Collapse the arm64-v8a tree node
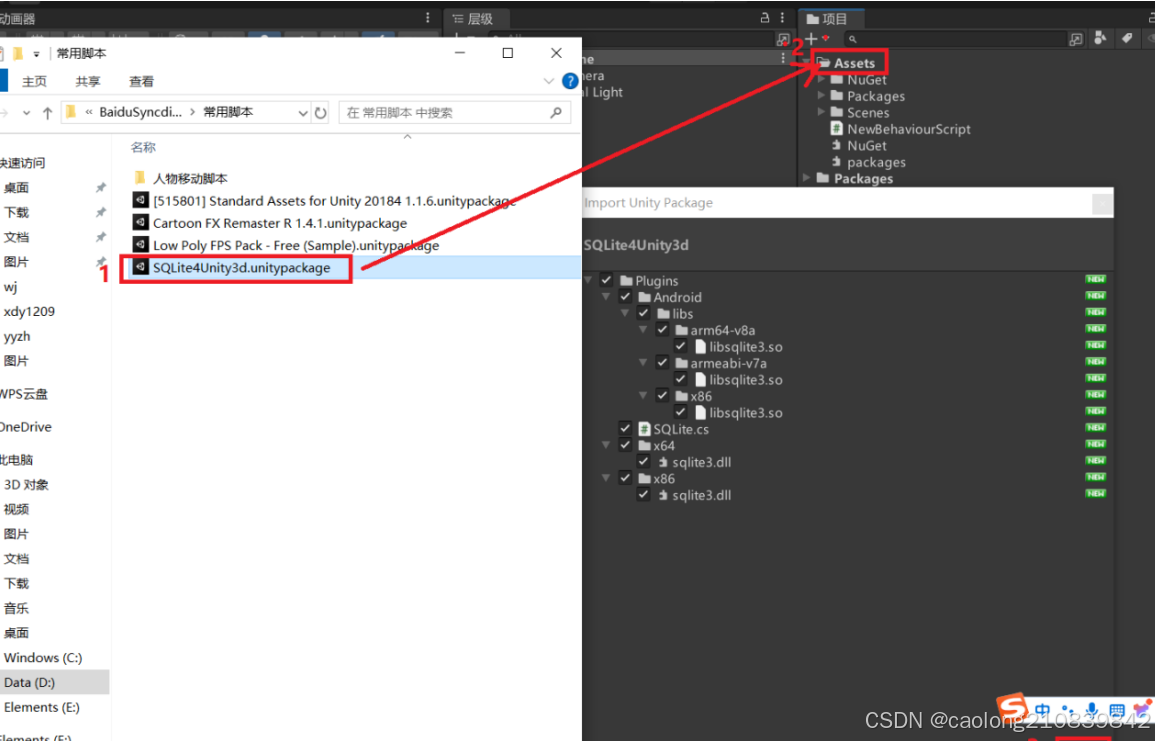 [643, 330]
